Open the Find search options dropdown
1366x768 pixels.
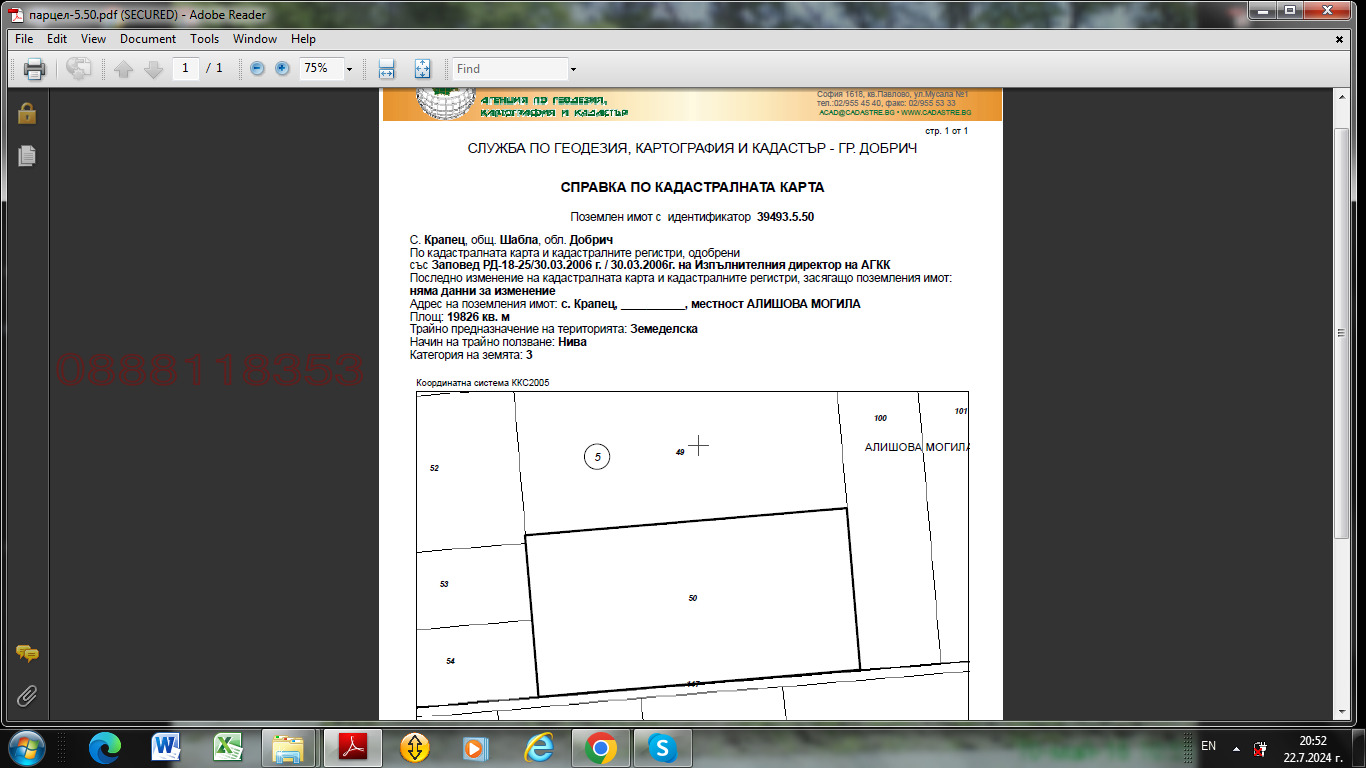tap(572, 68)
